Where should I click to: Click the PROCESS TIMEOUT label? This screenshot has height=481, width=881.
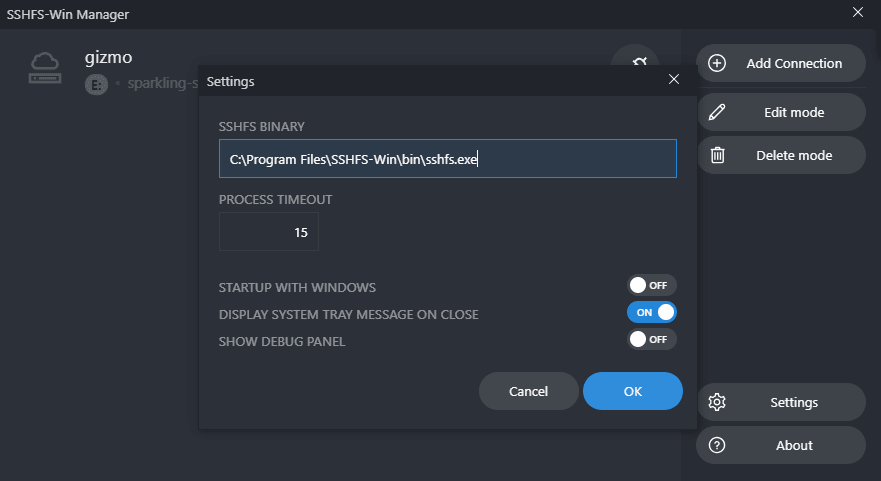(275, 199)
